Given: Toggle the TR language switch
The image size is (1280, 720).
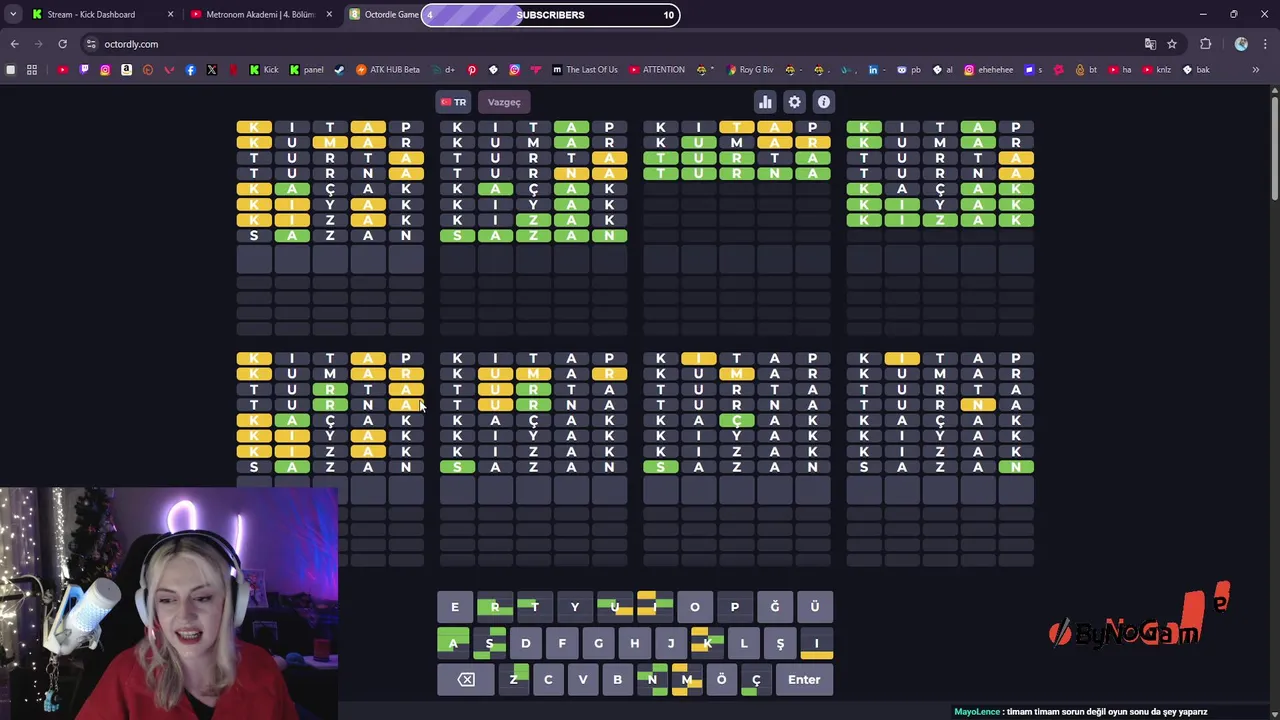Looking at the screenshot, I should [454, 102].
